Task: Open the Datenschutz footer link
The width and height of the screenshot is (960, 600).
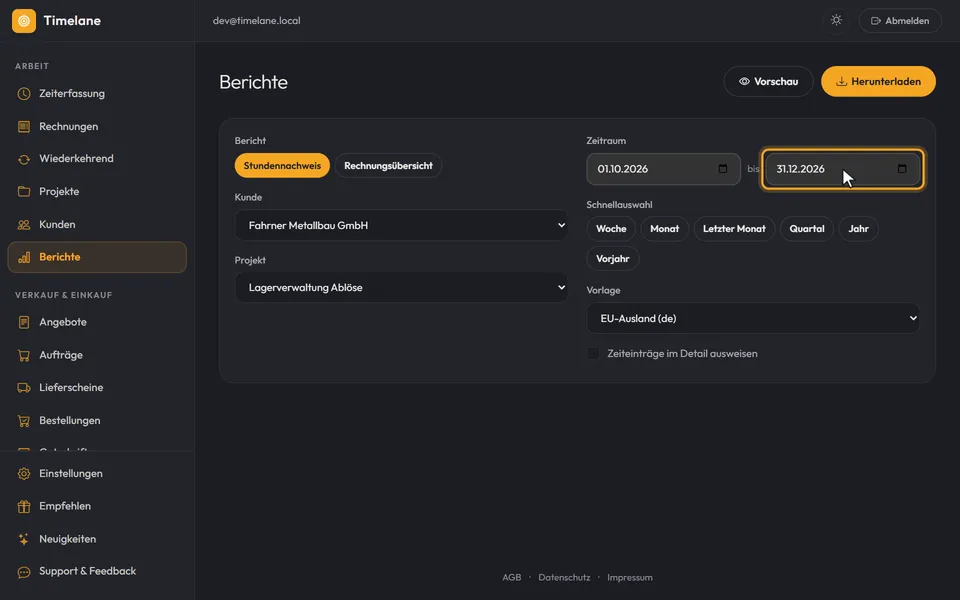Action: click(x=564, y=577)
